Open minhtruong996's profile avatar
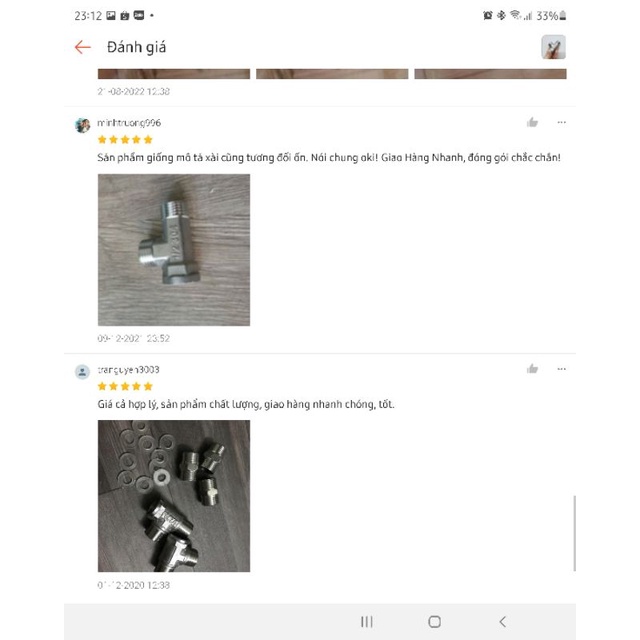This screenshot has height=640, width=640. coord(82,125)
